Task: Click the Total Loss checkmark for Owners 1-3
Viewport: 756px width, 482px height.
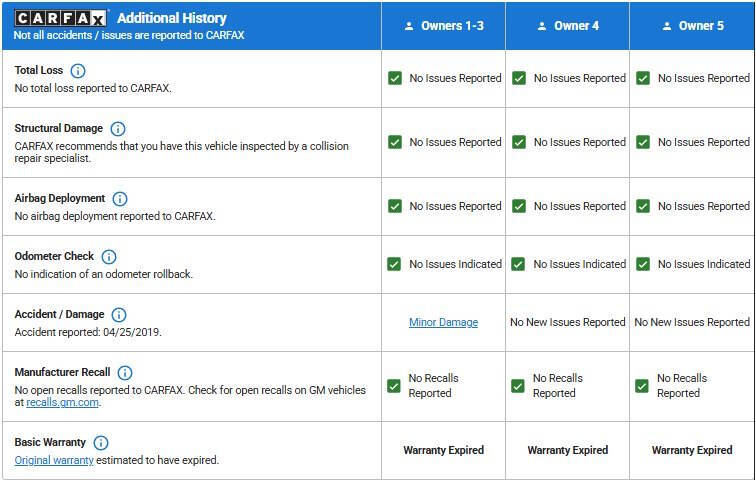Action: coord(395,78)
